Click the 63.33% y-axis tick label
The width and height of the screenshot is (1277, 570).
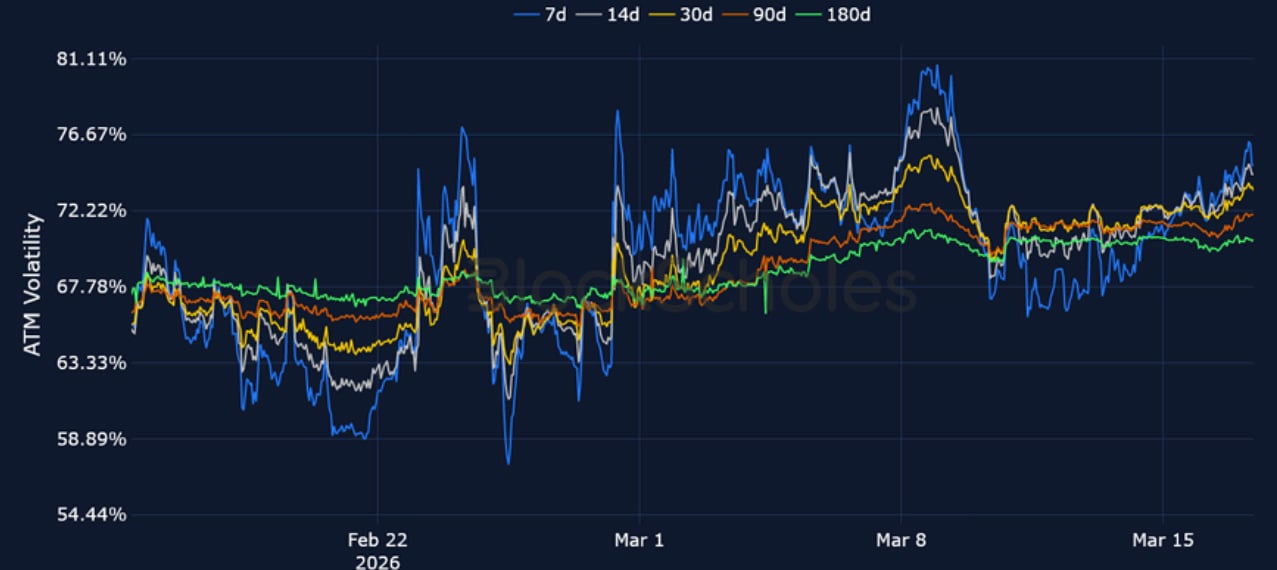pos(93,363)
